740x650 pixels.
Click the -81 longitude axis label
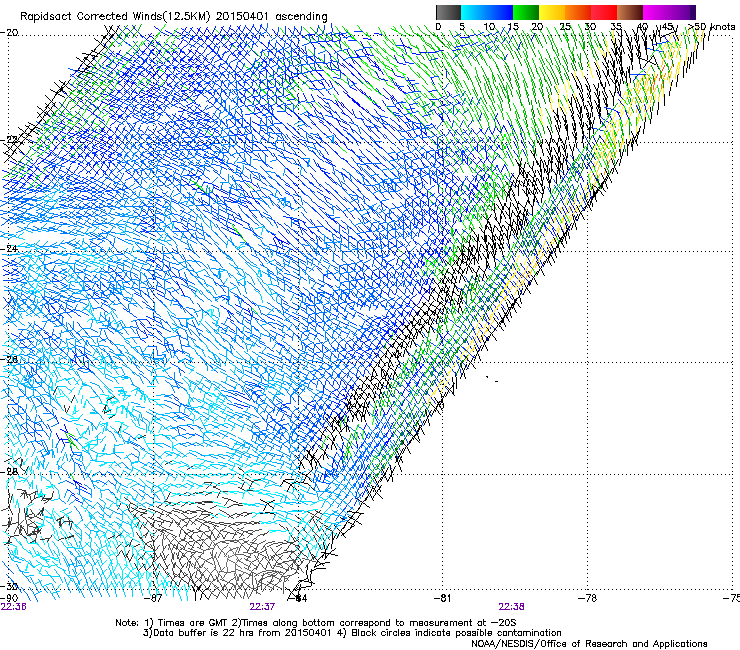click(442, 598)
